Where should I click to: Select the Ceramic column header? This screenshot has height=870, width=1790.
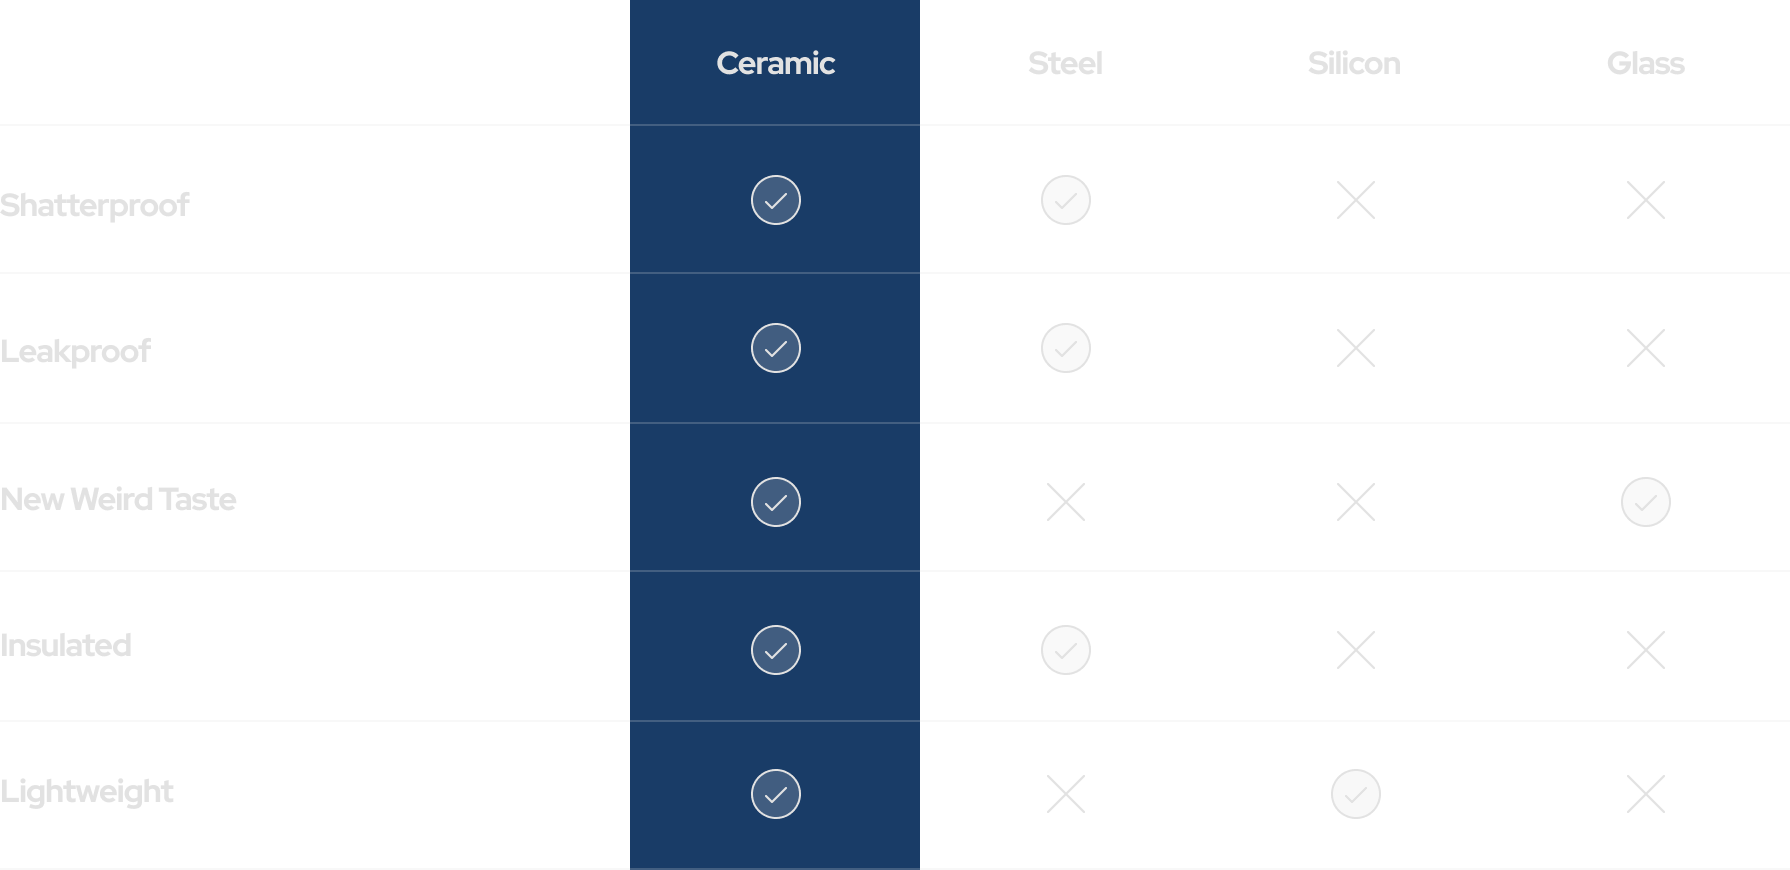775,63
